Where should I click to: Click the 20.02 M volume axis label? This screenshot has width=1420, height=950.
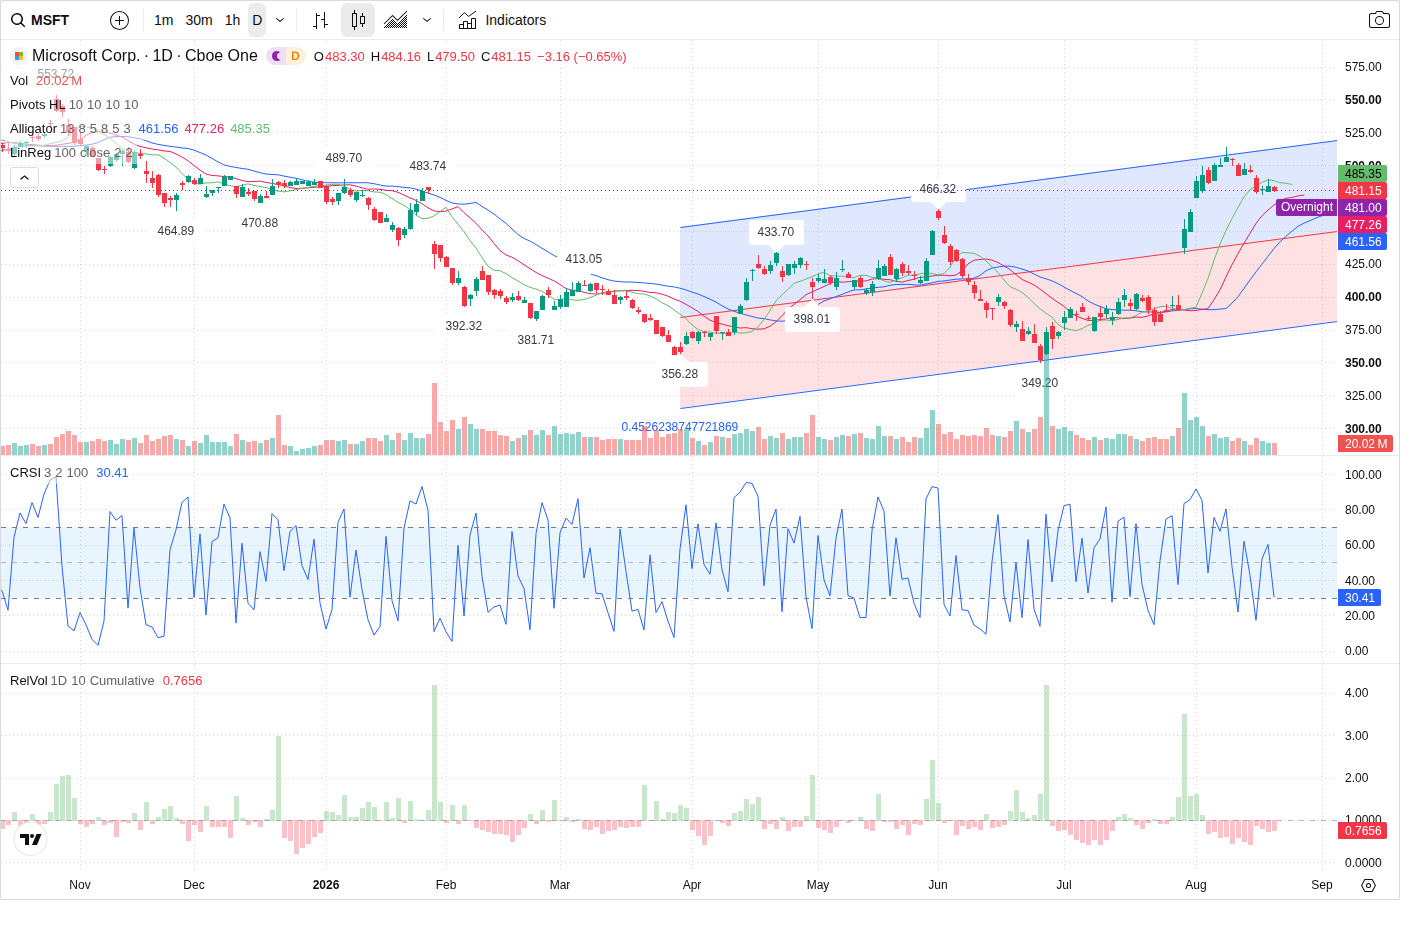point(1365,443)
